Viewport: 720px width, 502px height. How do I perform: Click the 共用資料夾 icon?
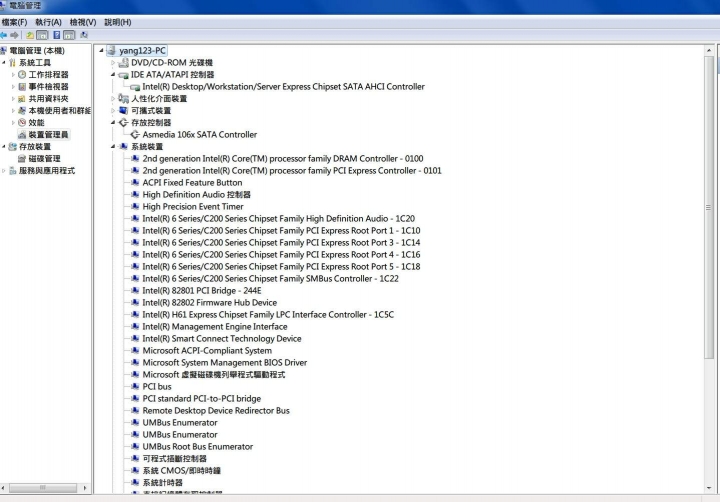point(22,98)
